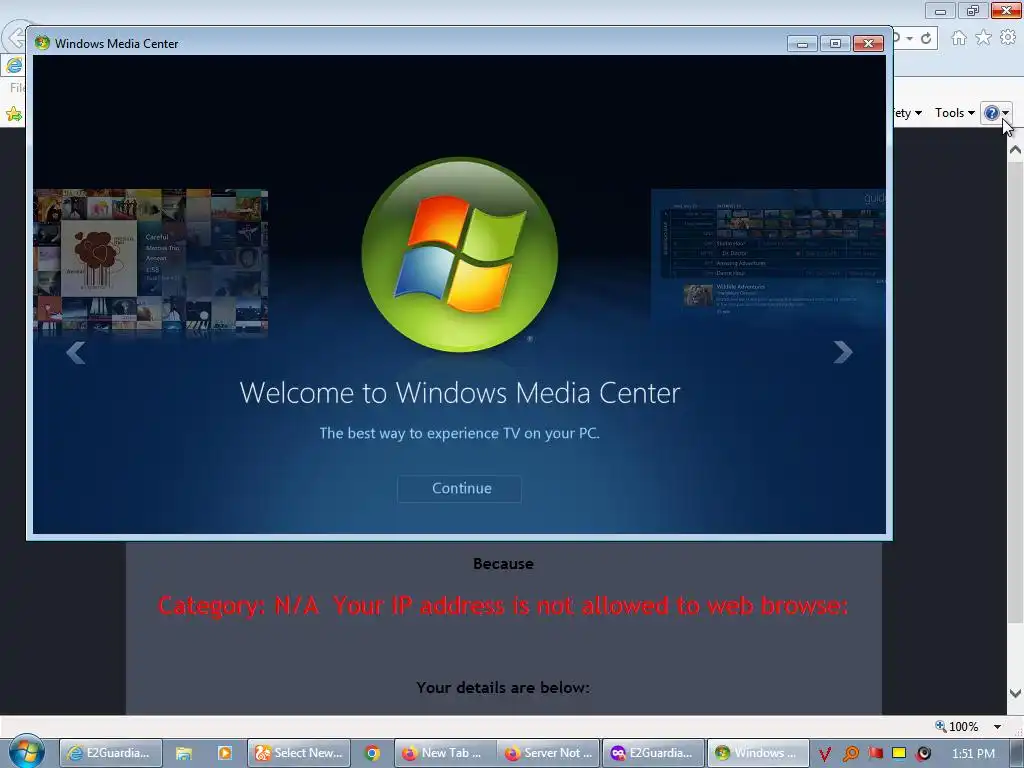The width and height of the screenshot is (1024, 768).
Task: Restore down the Internet Explorer window
Action: pos(973,10)
